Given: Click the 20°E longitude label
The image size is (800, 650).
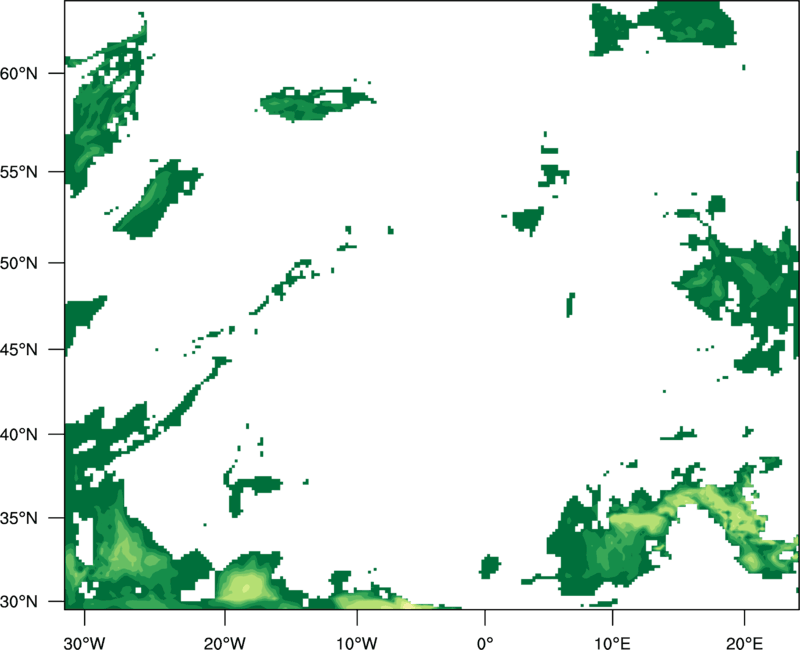Looking at the screenshot, I should (744, 643).
